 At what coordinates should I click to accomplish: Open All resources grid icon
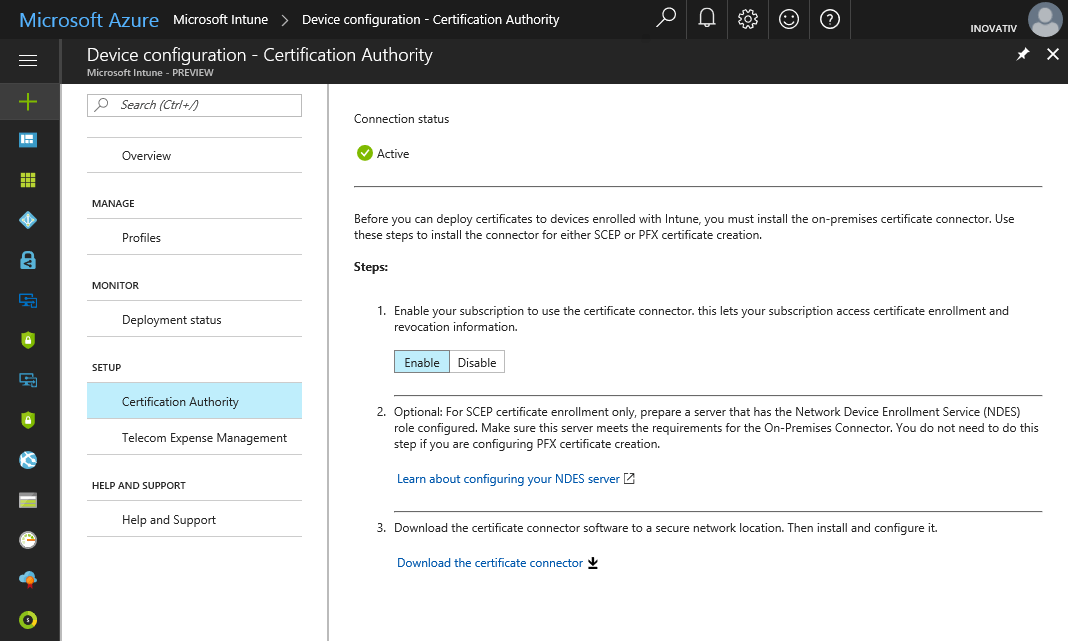click(x=28, y=180)
